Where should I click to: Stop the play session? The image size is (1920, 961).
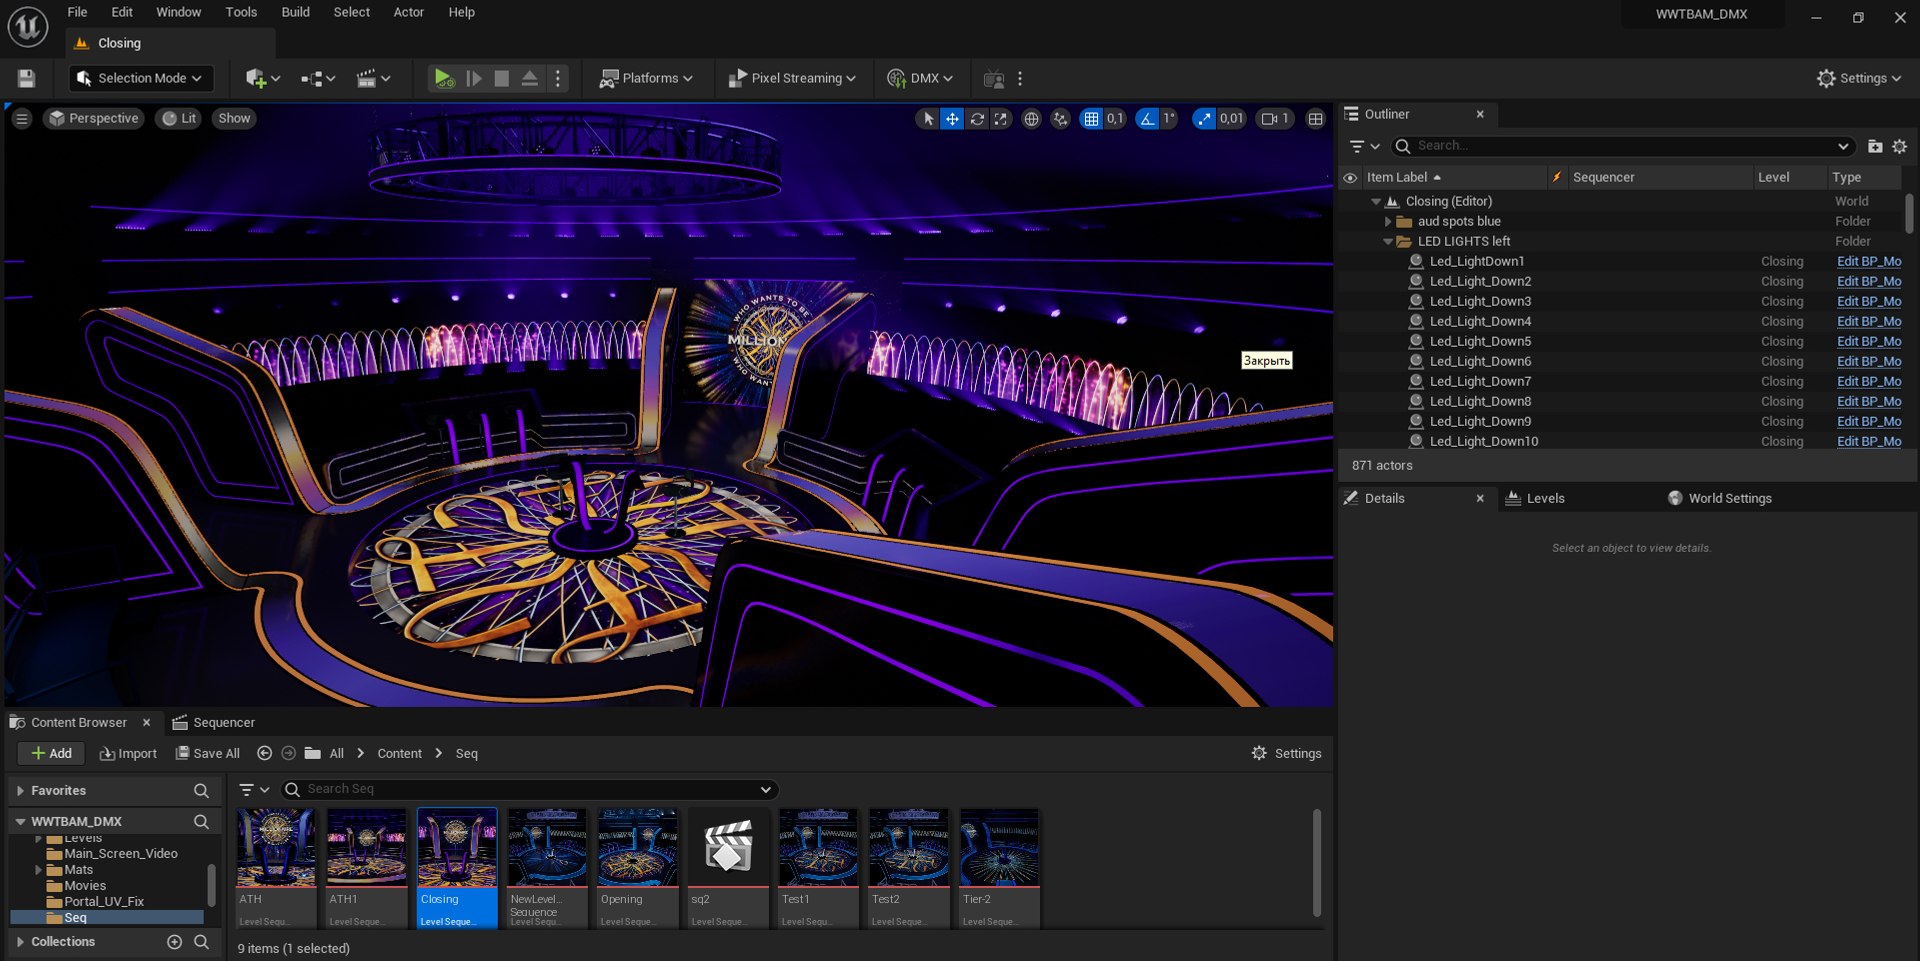502,78
